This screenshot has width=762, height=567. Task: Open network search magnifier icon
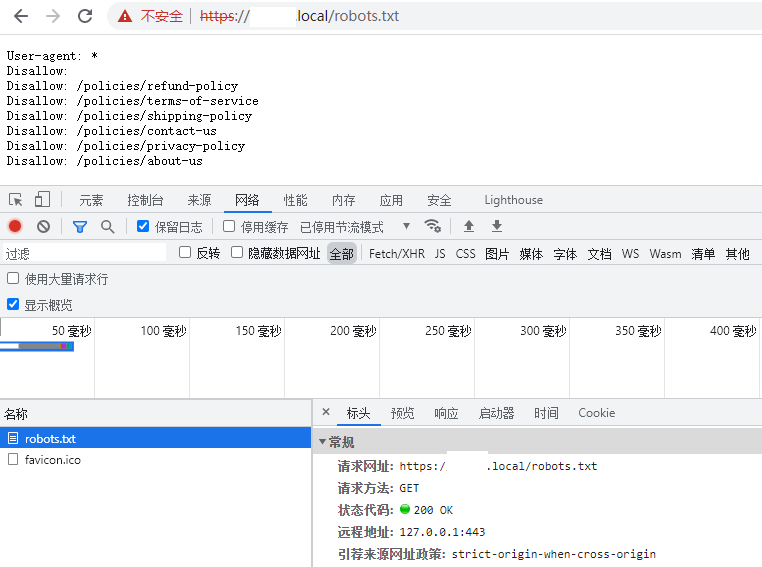point(108,227)
